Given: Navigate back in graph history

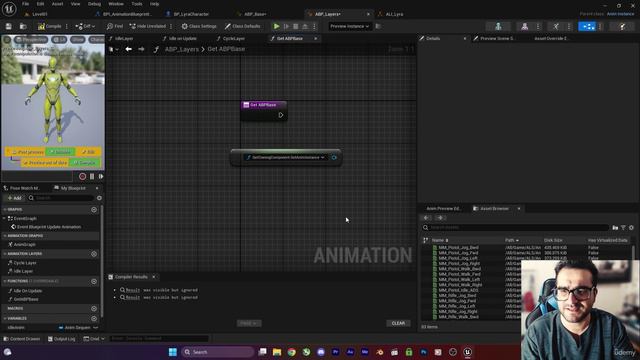Looking at the screenshot, I should 129,49.
